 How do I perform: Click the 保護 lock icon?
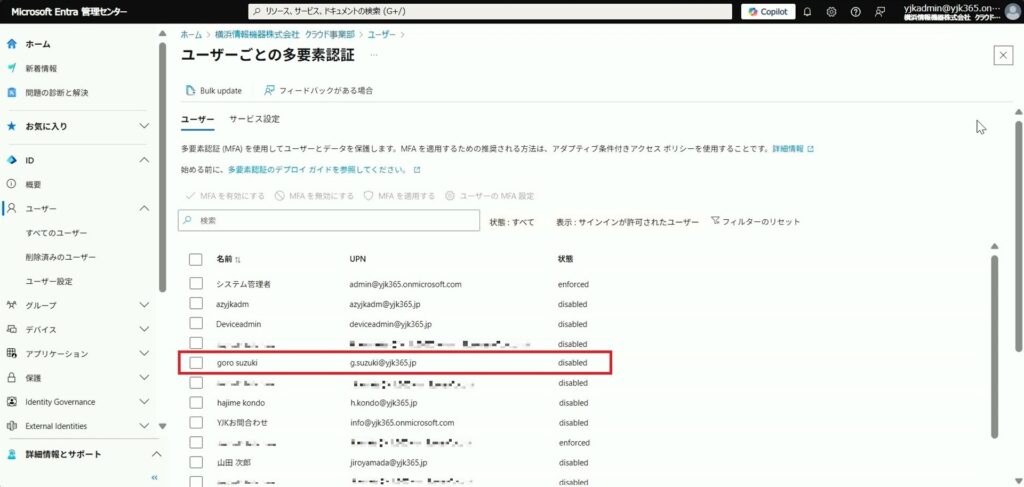tap(11, 377)
